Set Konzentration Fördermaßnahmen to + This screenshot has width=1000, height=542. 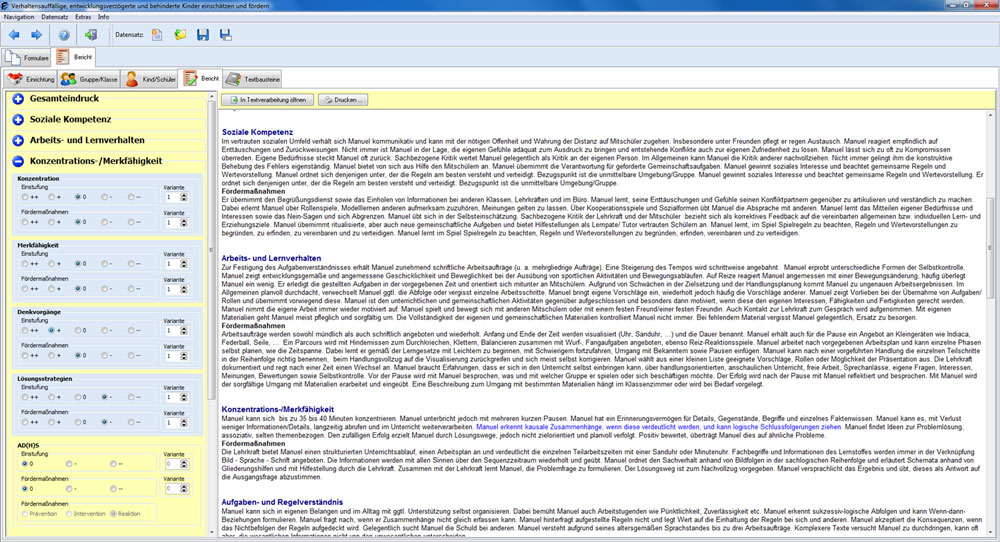(x=51, y=222)
